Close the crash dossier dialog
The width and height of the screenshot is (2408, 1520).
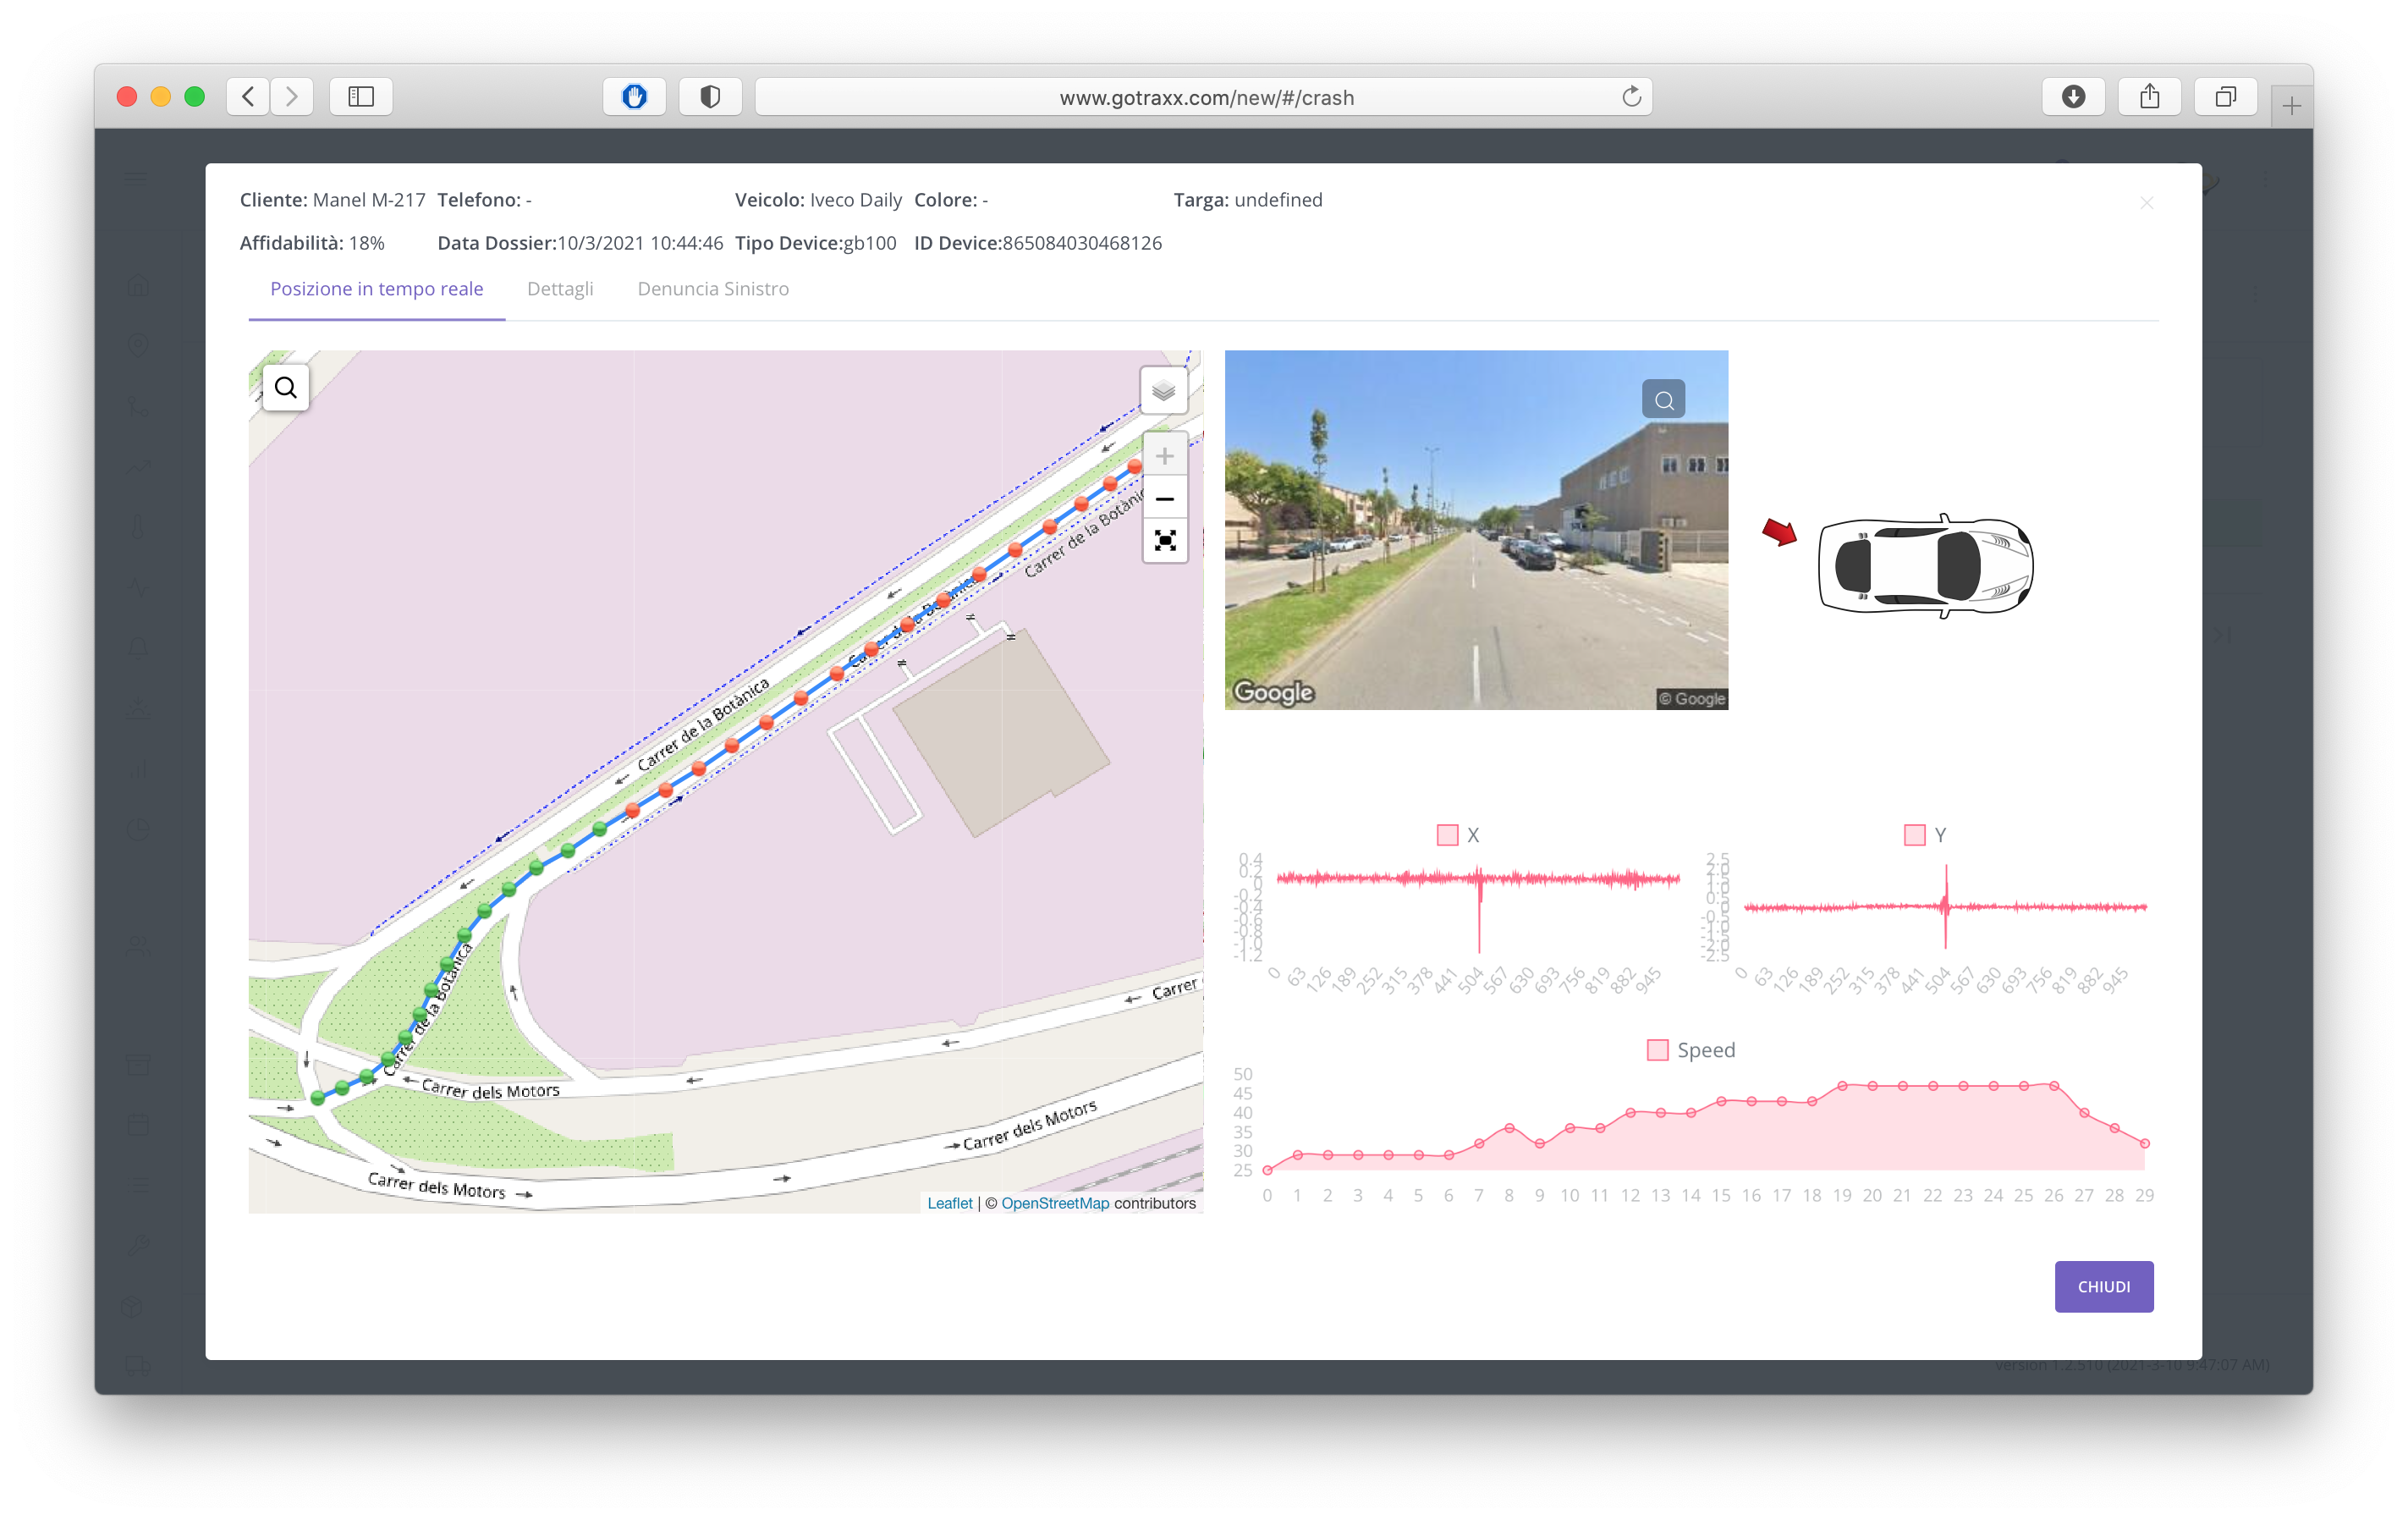pos(2146,203)
